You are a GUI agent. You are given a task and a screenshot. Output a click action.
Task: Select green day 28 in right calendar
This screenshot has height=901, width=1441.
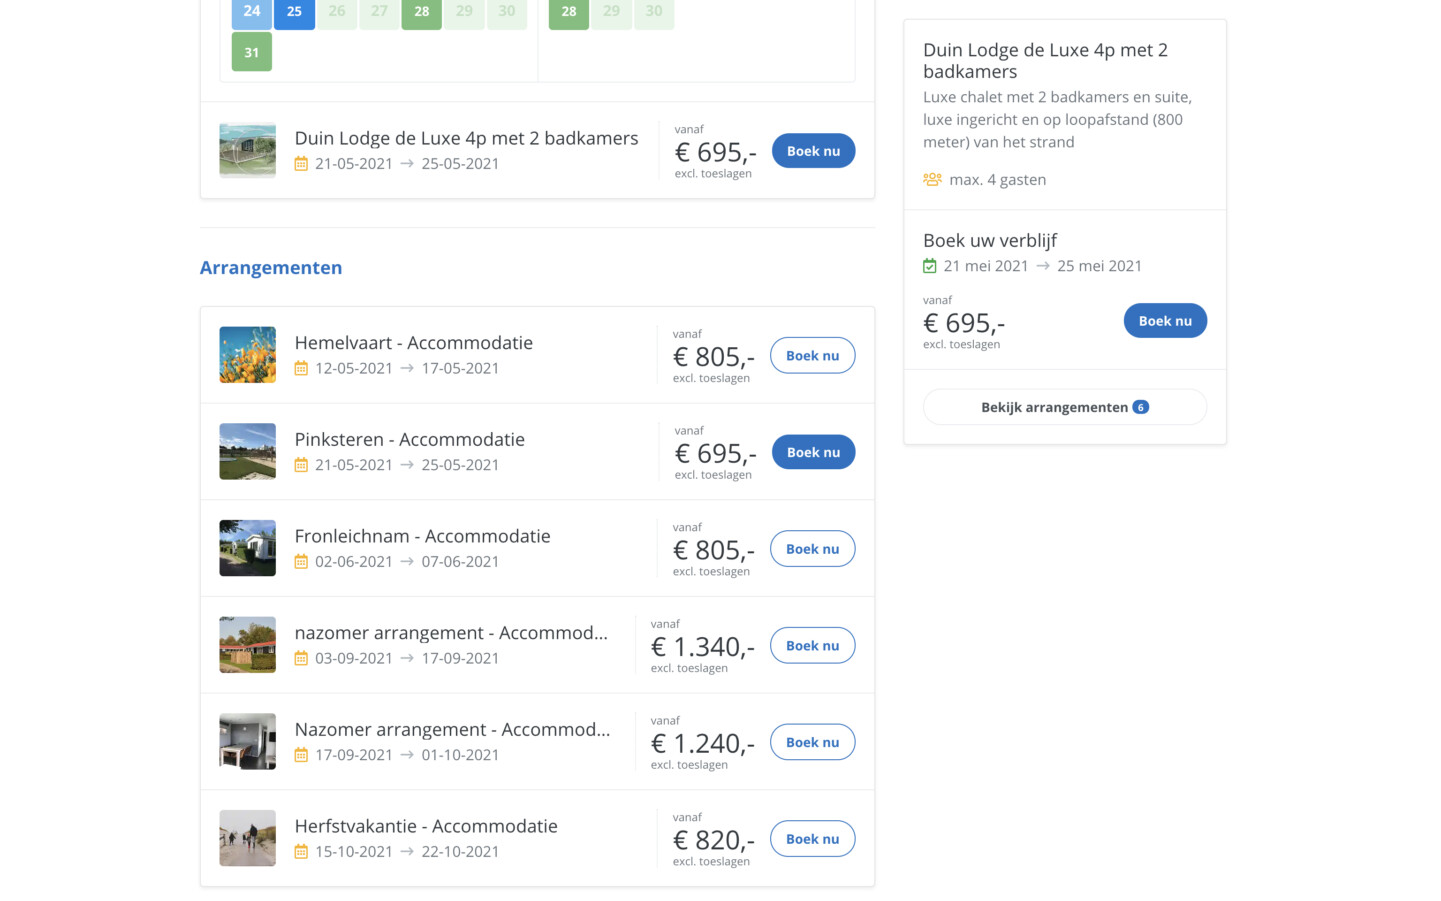point(568,12)
